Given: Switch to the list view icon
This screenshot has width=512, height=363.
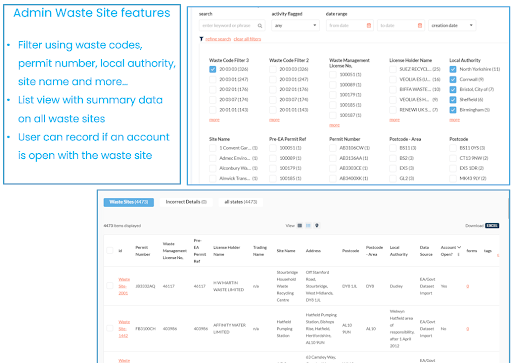Looking at the screenshot, I should tap(308, 226).
